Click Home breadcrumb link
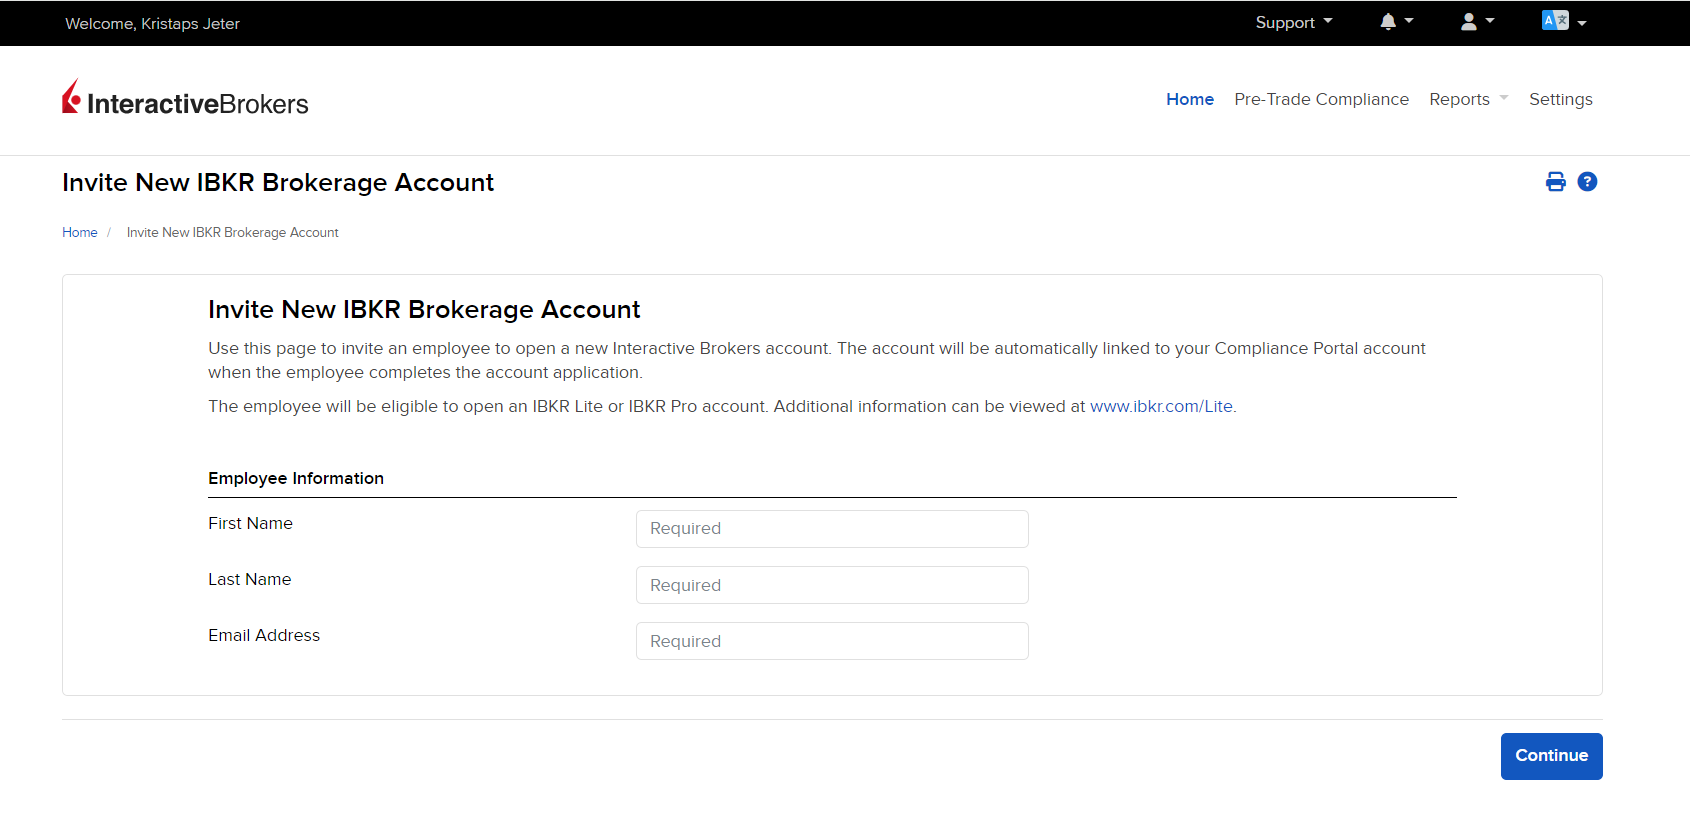The height and width of the screenshot is (815, 1690). [80, 232]
